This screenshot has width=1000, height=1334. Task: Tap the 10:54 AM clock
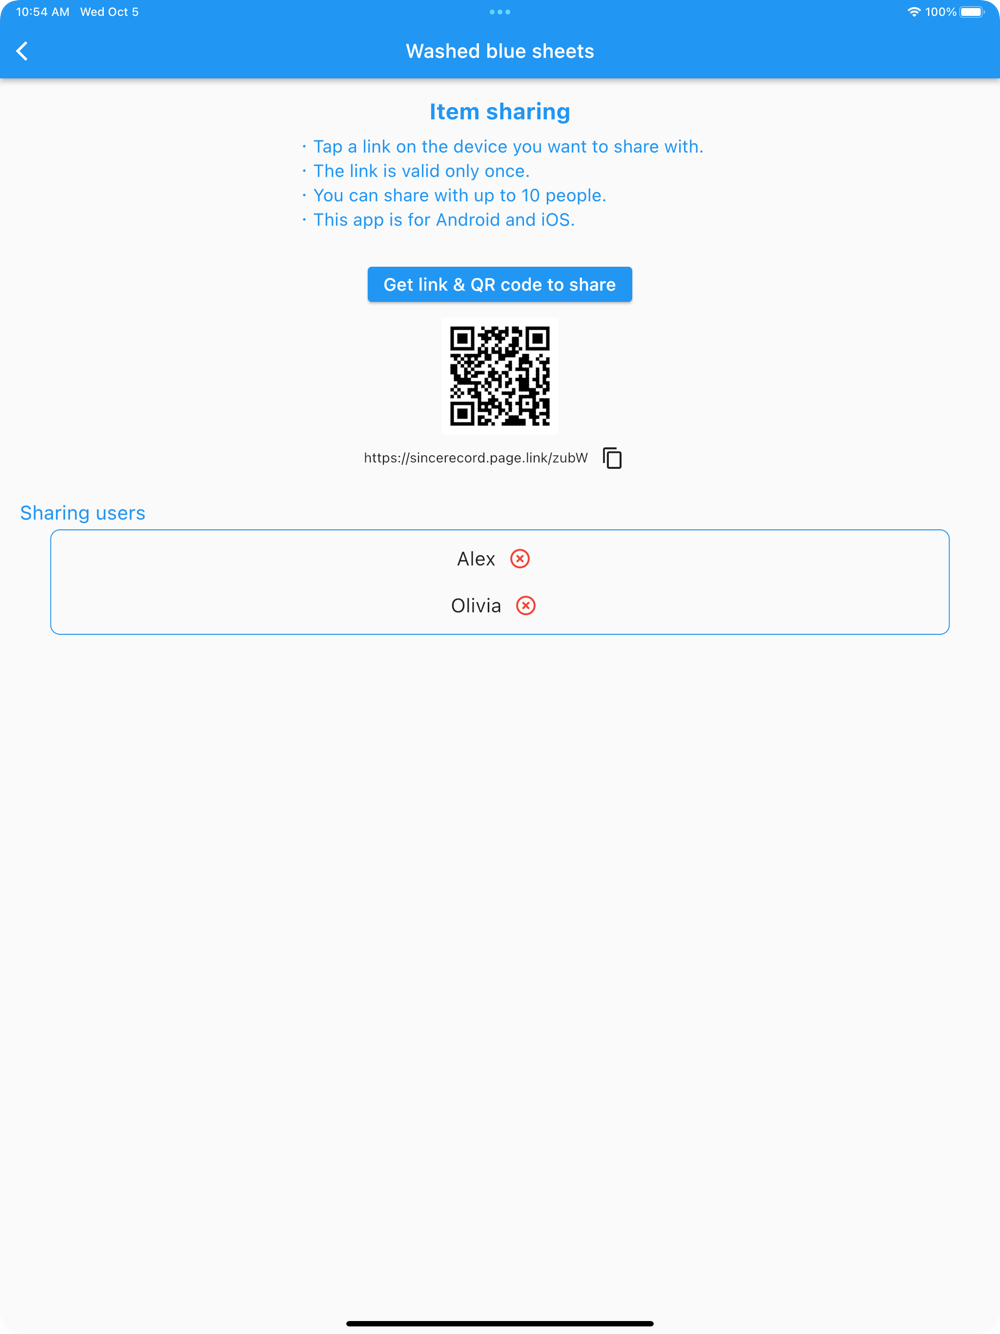[43, 12]
